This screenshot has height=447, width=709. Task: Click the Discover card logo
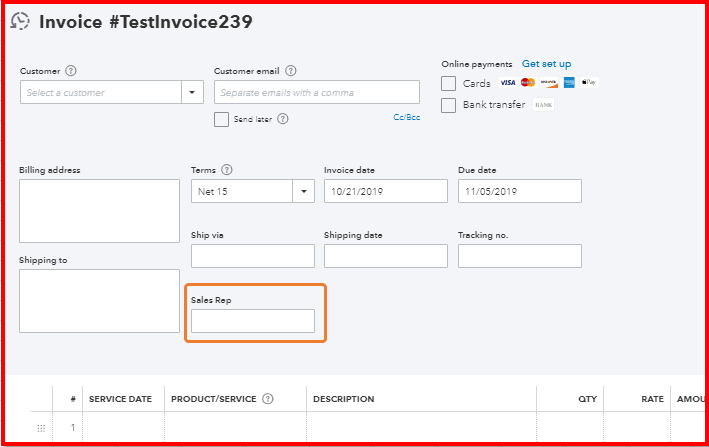548,83
